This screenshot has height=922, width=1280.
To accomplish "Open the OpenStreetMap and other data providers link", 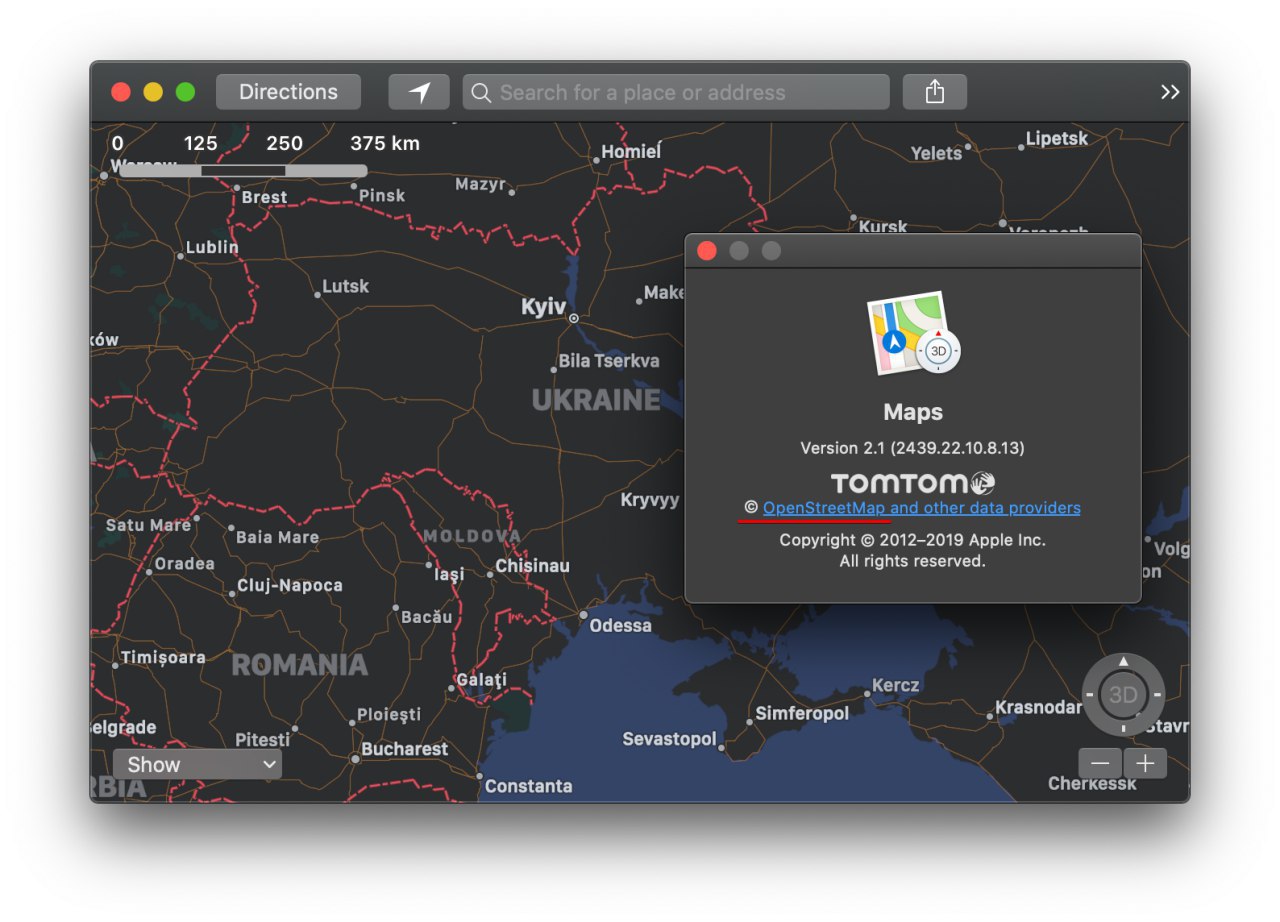I will (x=921, y=508).
